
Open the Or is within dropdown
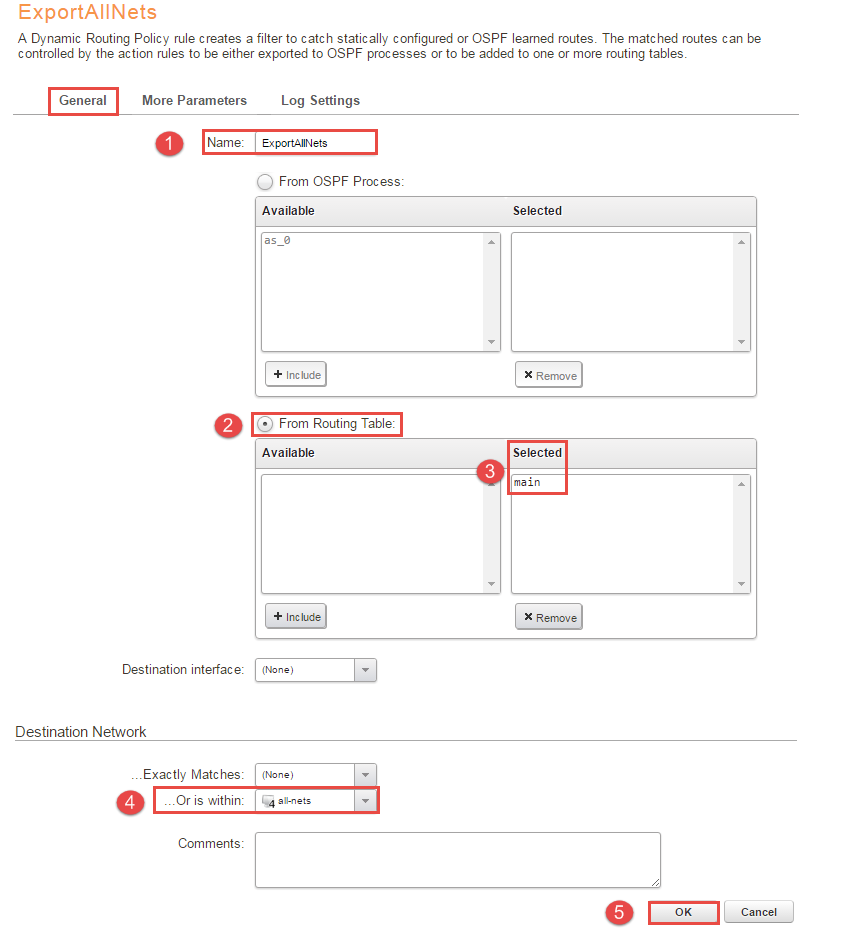coord(316,801)
